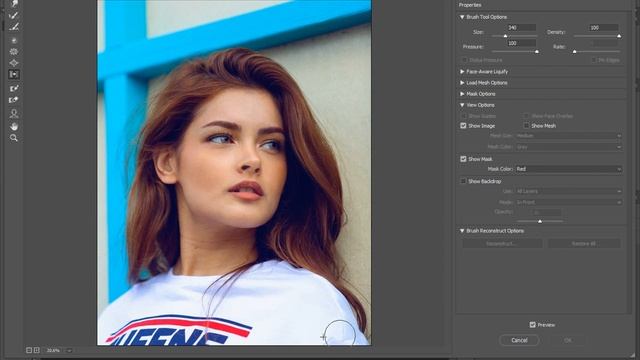Click the Pressure value field

[x=521, y=43]
